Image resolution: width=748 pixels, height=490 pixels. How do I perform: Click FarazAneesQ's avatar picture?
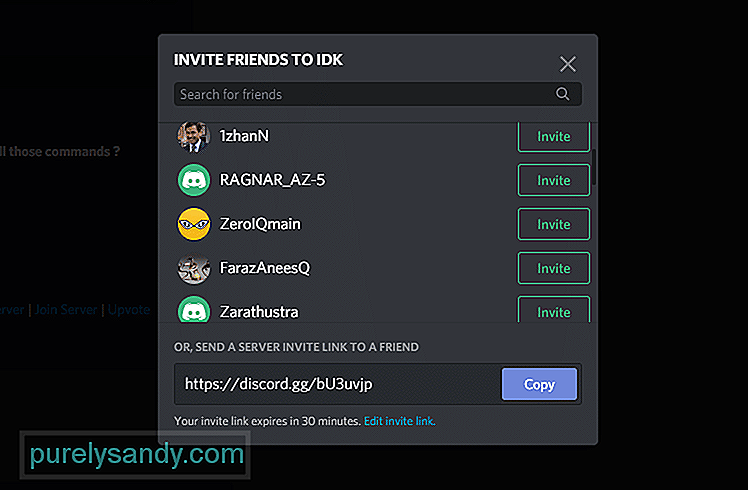[194, 268]
